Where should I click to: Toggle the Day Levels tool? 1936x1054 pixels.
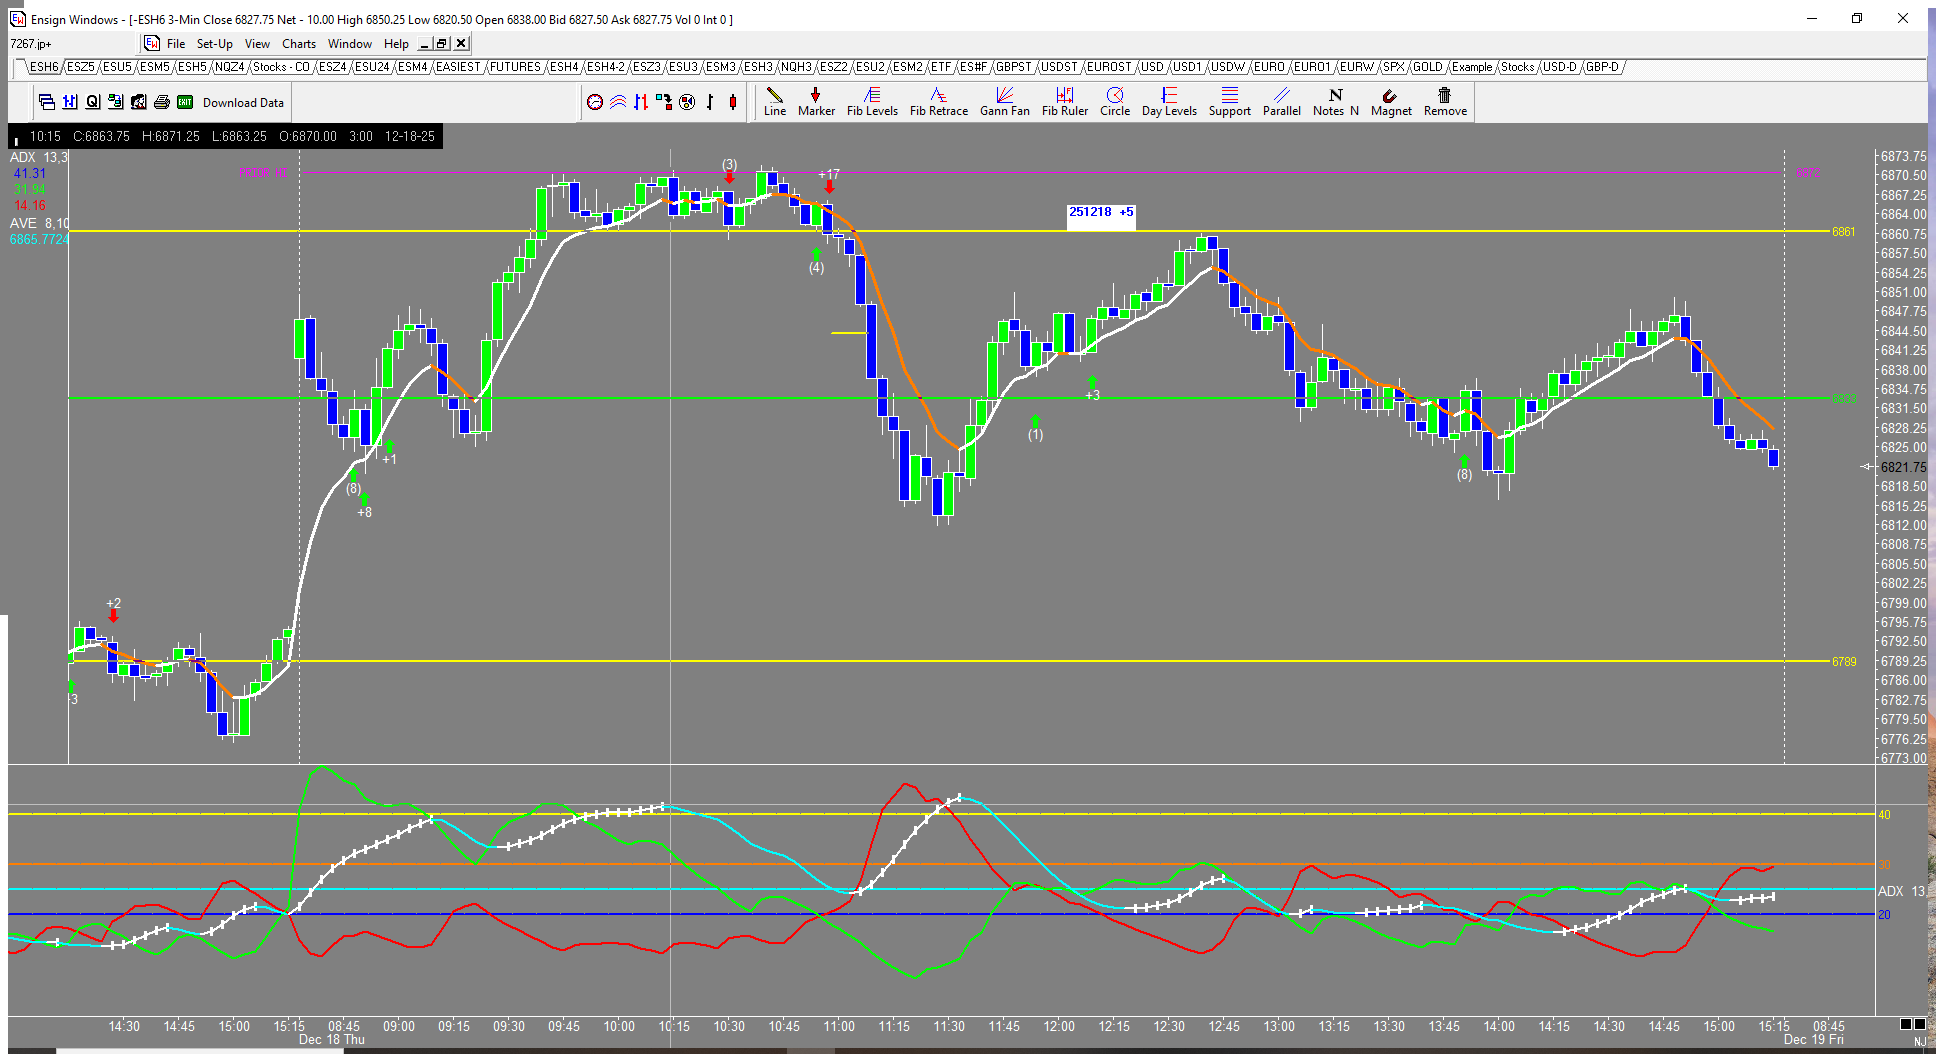[1169, 101]
